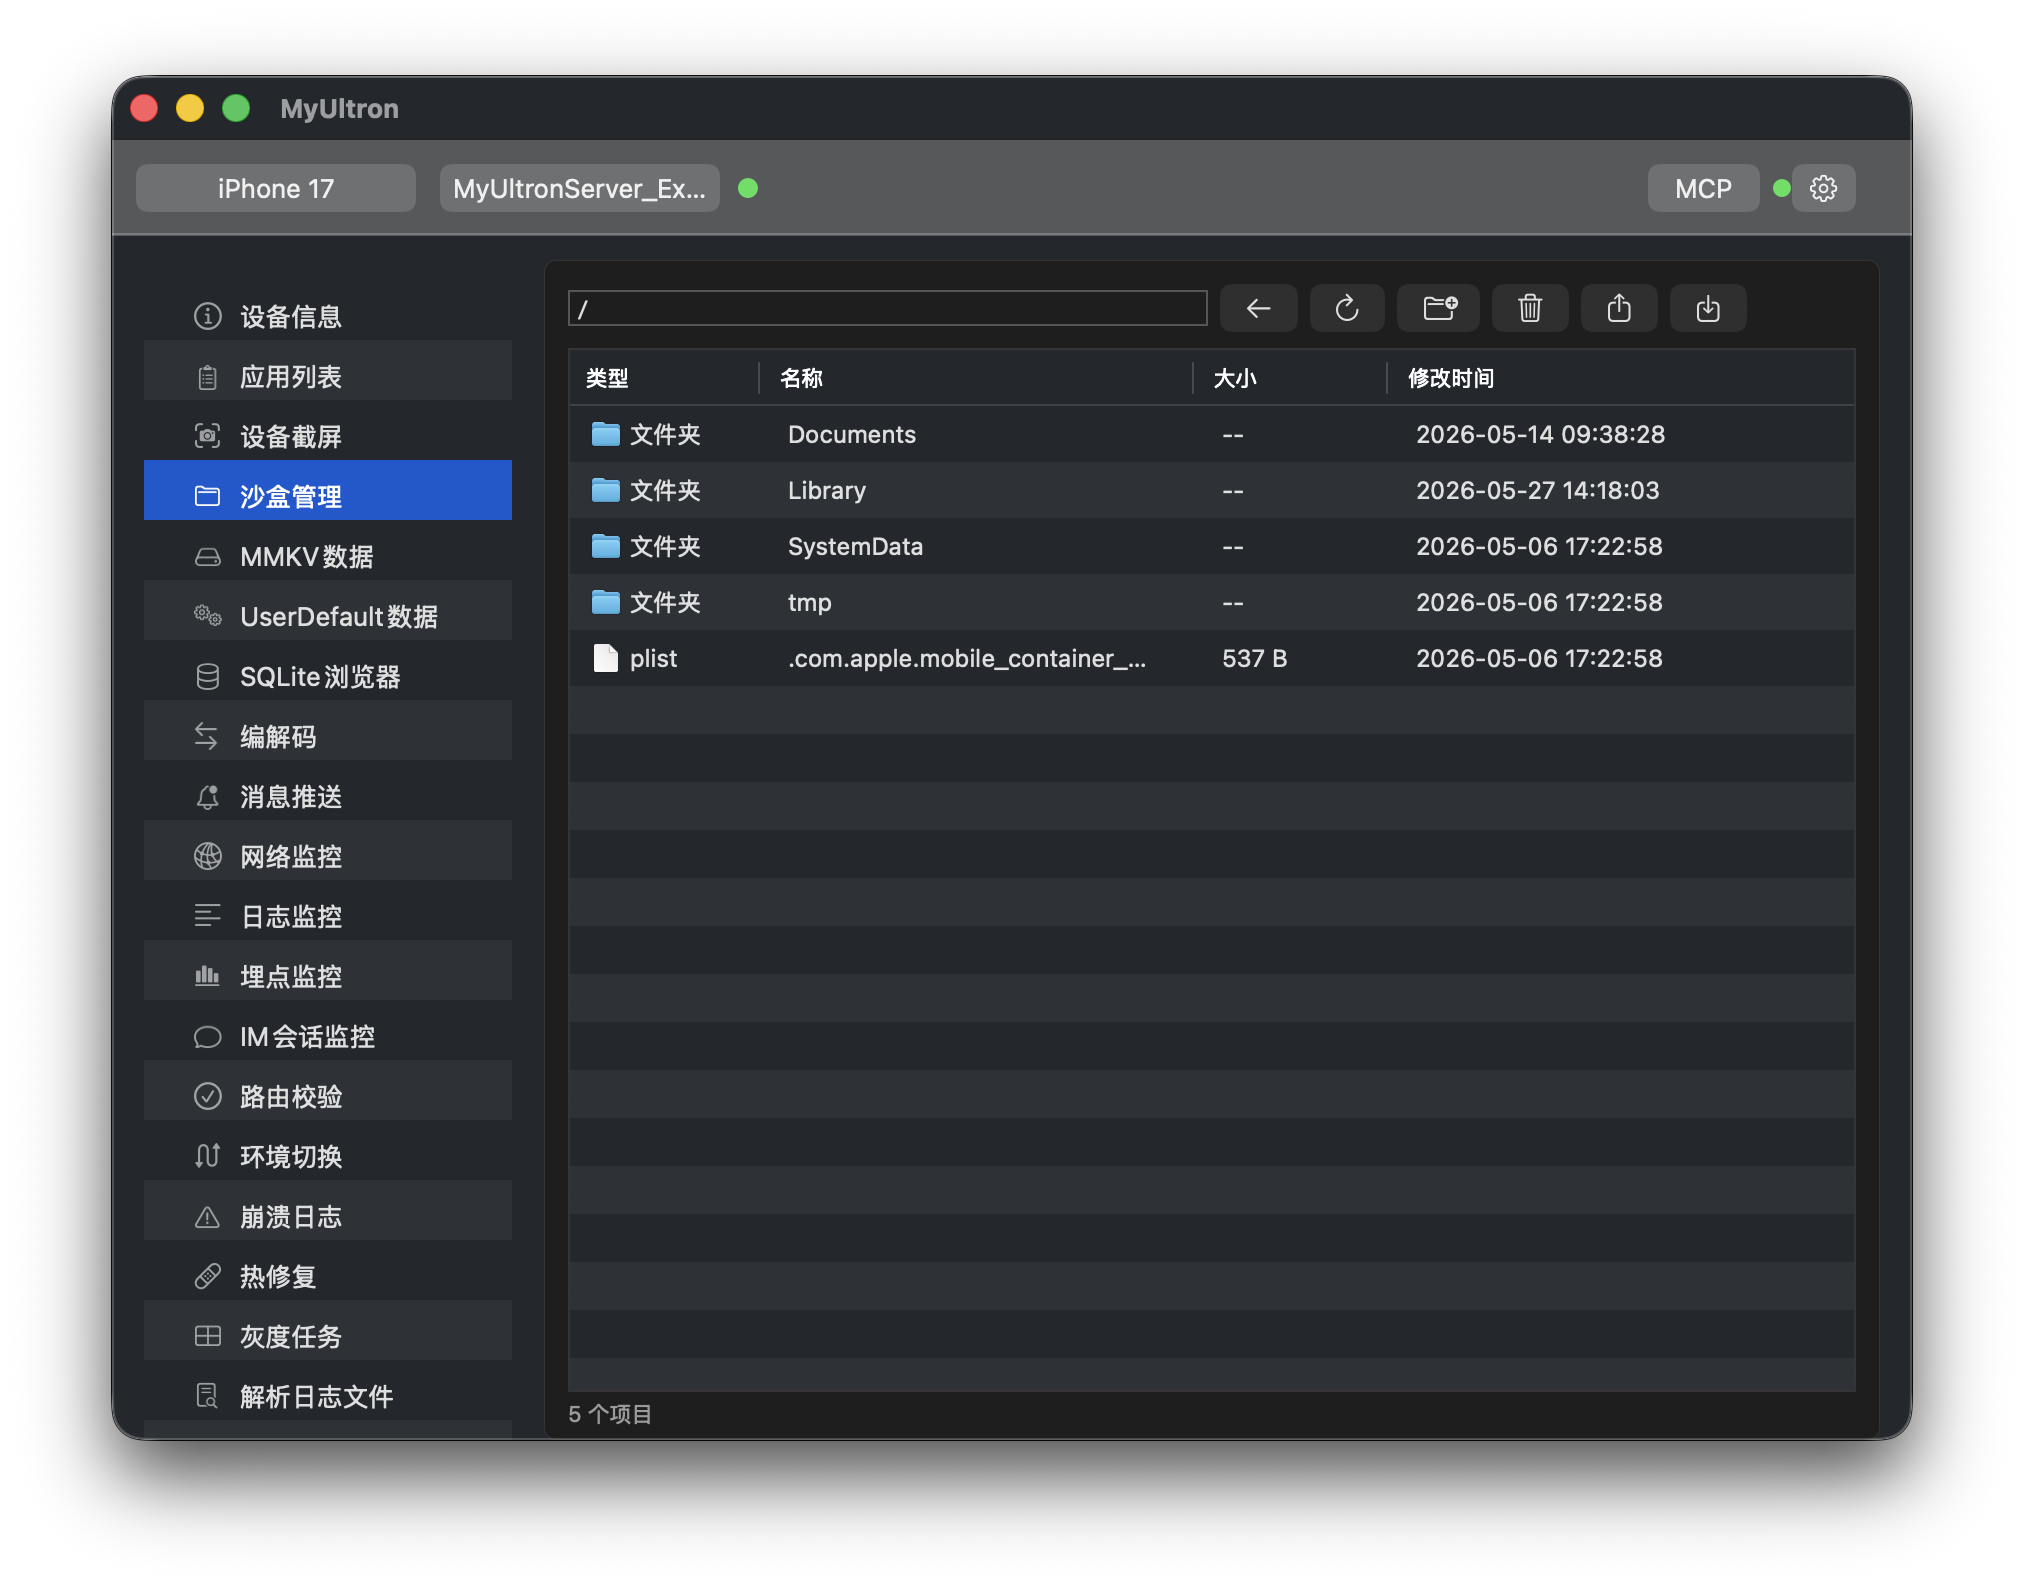Select 沙盒管理 in the sidebar

tap(328, 490)
